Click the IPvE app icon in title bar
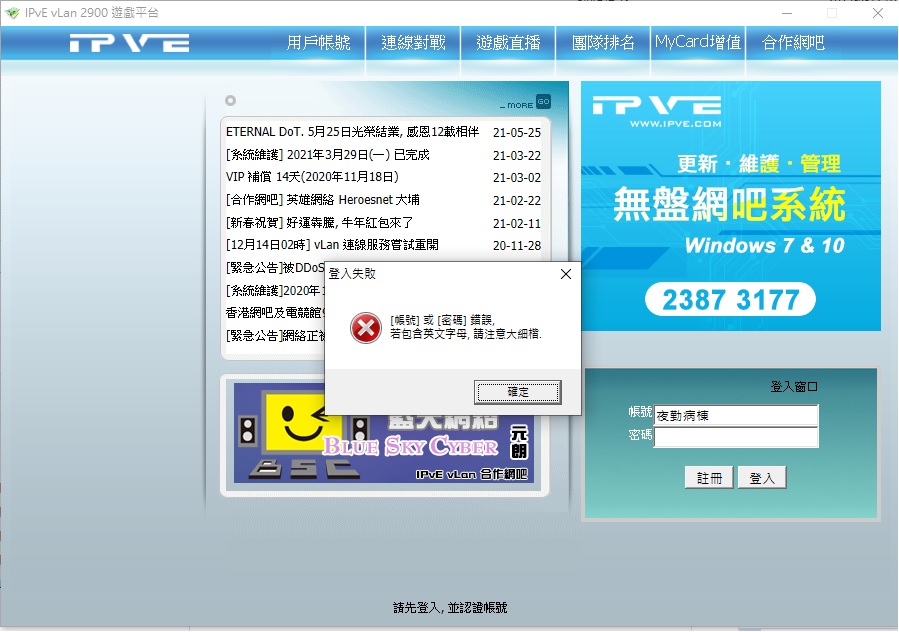899x632 pixels. 13,13
